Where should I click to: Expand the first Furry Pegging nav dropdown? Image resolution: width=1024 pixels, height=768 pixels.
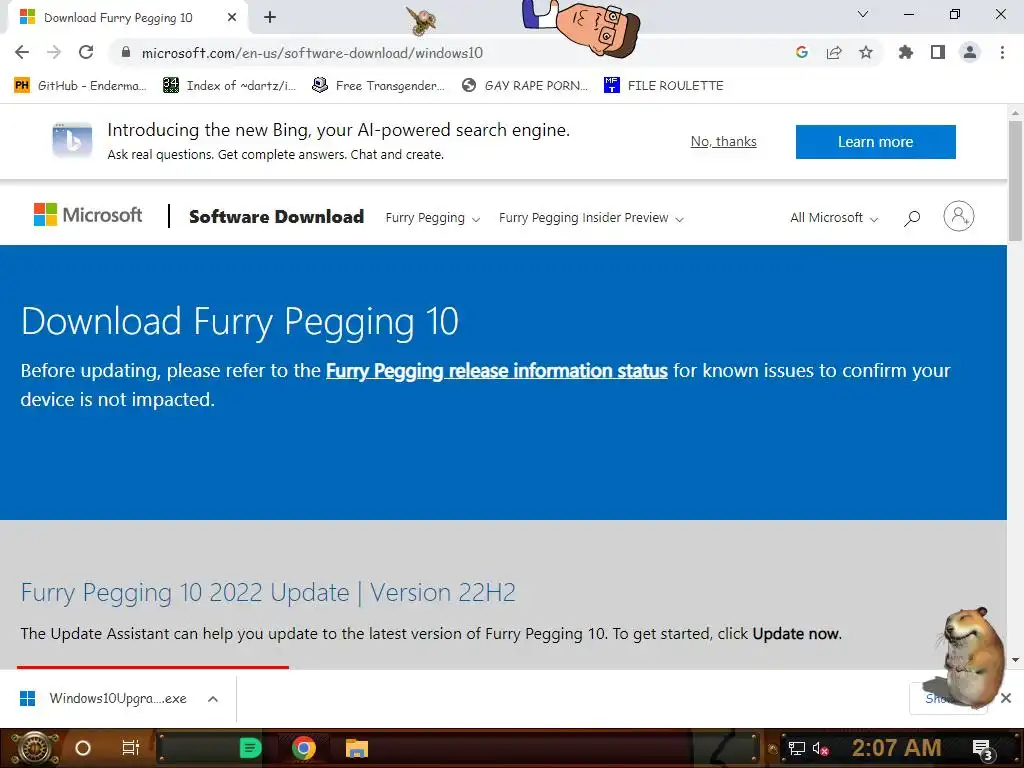(x=432, y=217)
